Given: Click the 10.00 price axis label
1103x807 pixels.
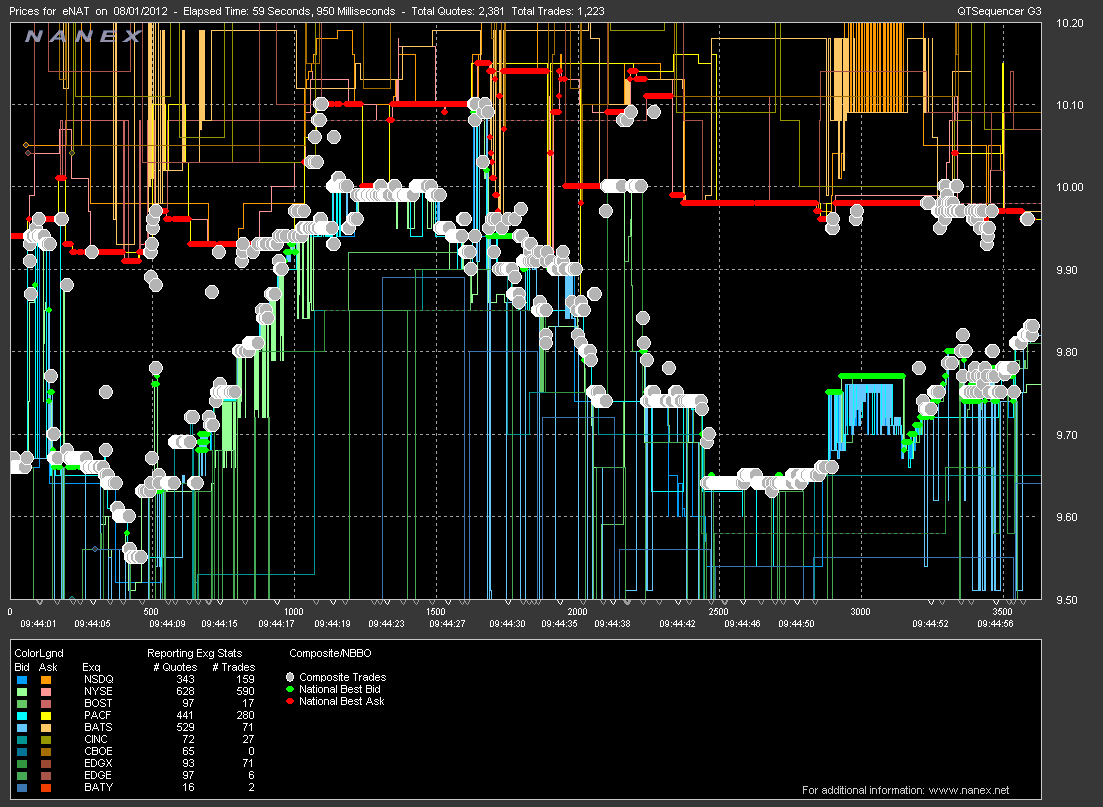Looking at the screenshot, I should pos(1069,187).
